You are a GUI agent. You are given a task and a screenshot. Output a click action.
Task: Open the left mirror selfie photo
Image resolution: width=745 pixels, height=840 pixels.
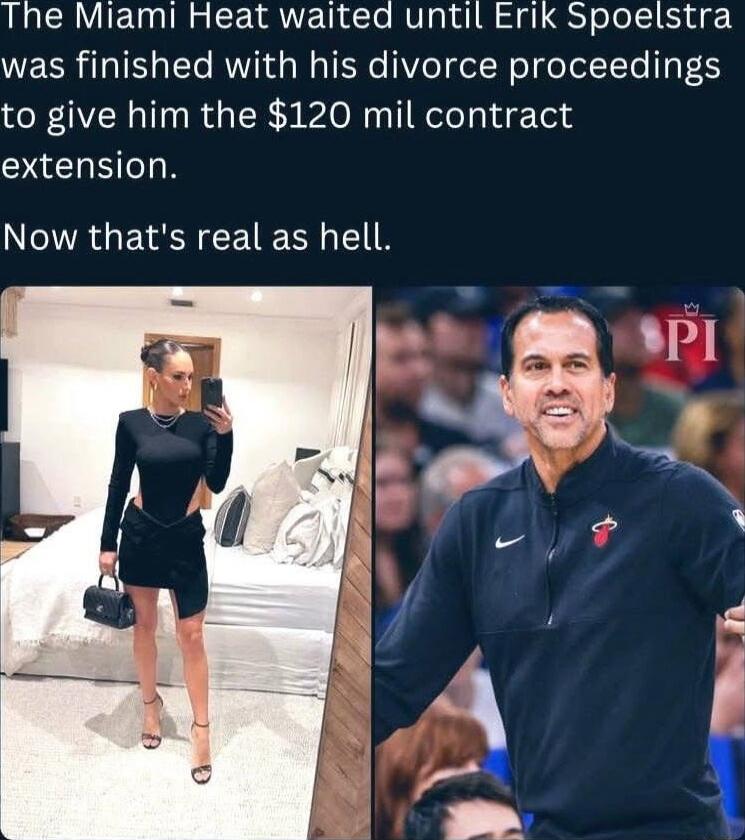186,562
